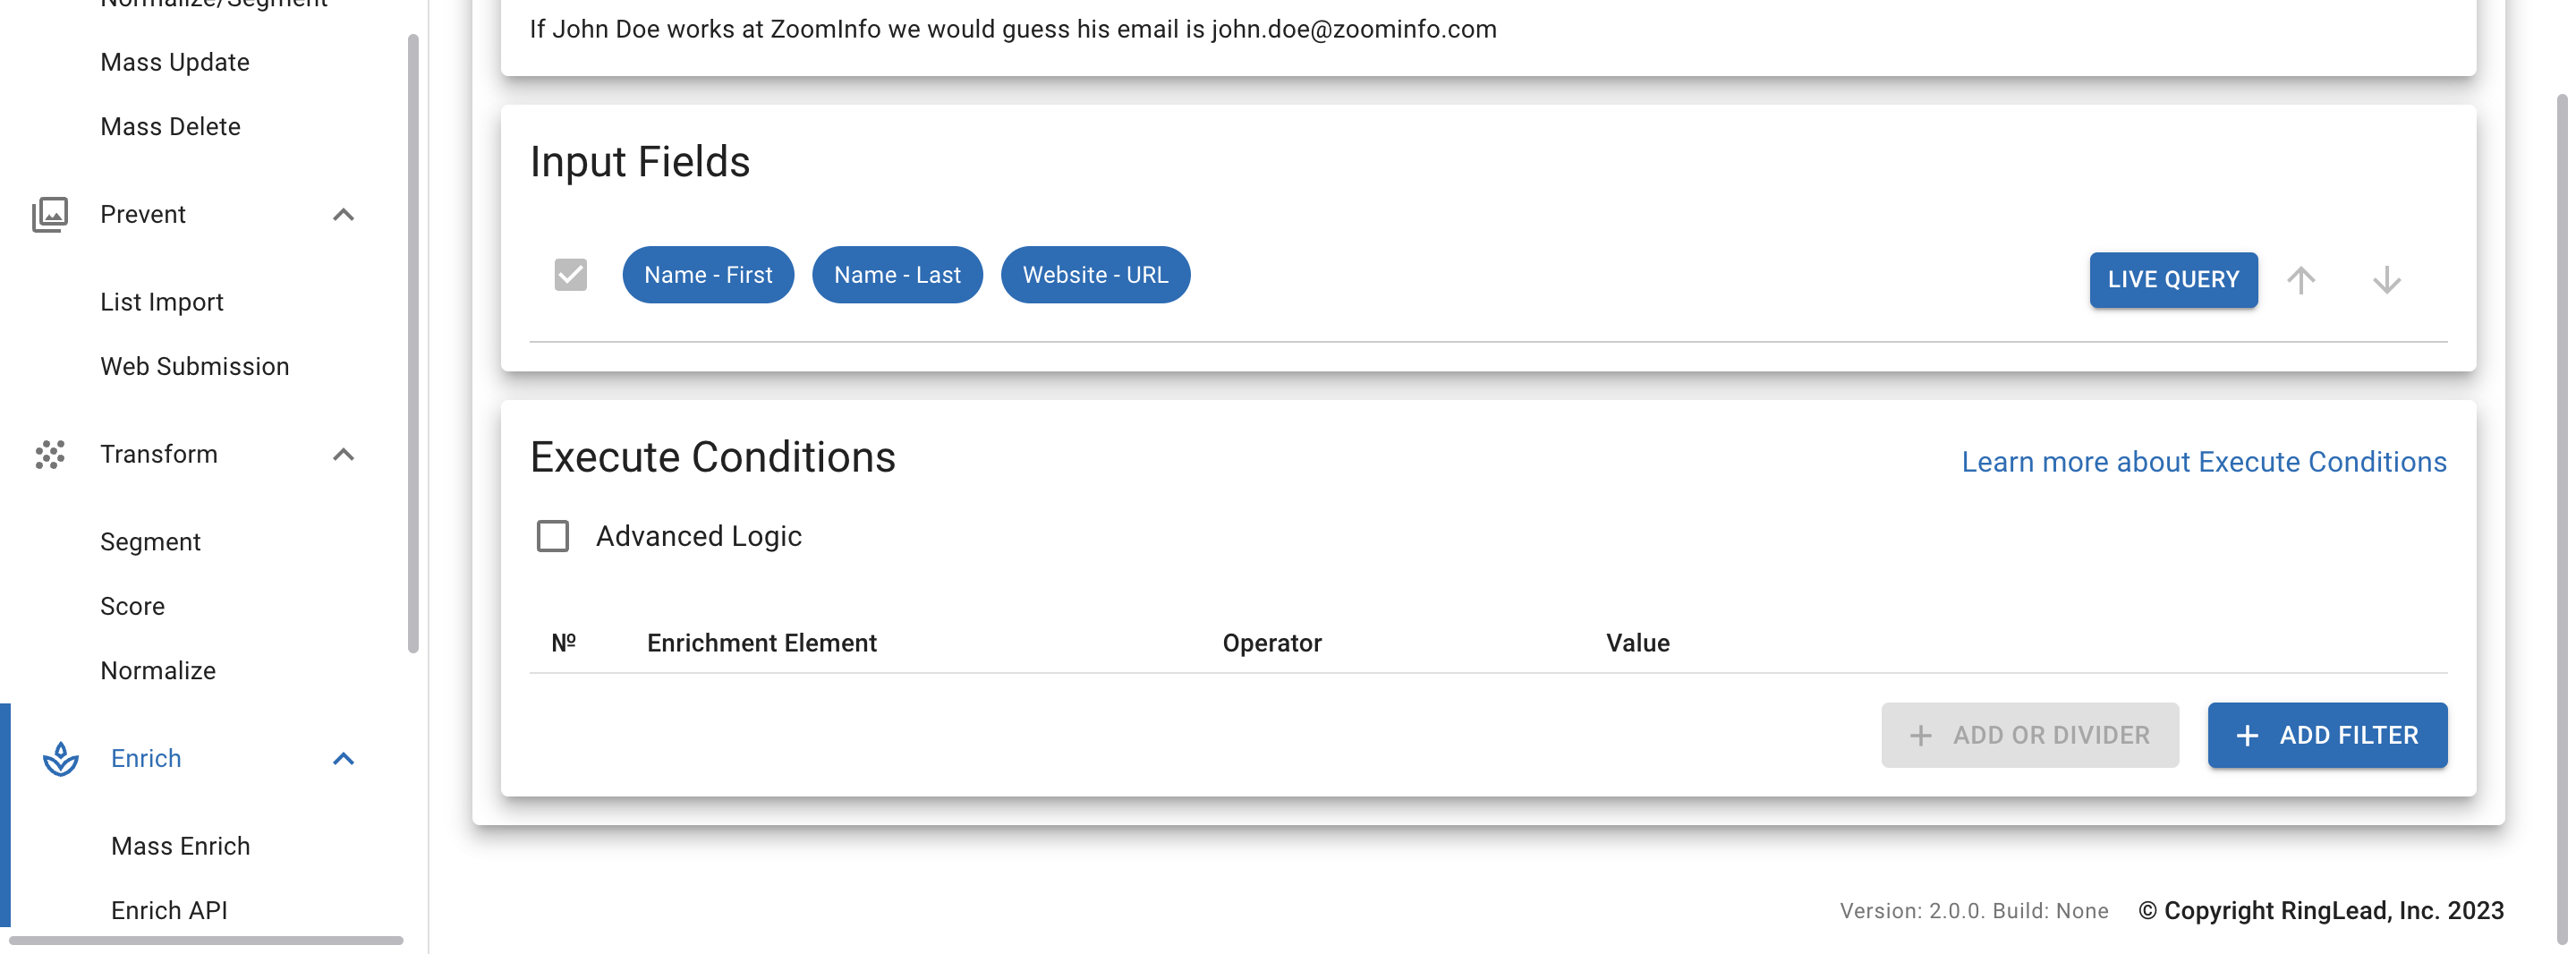Viewport: 2576px width, 954px height.
Task: Enable the Advanced Logic checkbox
Action: pyautogui.click(x=553, y=536)
